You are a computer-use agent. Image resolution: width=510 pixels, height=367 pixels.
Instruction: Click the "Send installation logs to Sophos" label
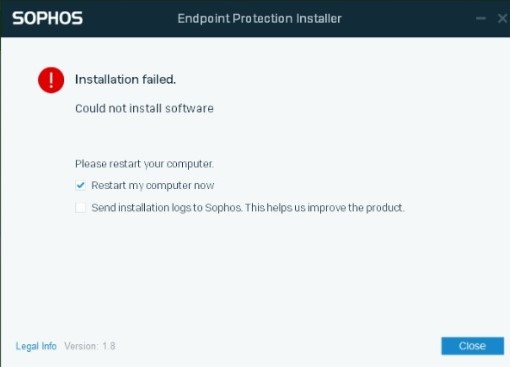click(x=166, y=208)
